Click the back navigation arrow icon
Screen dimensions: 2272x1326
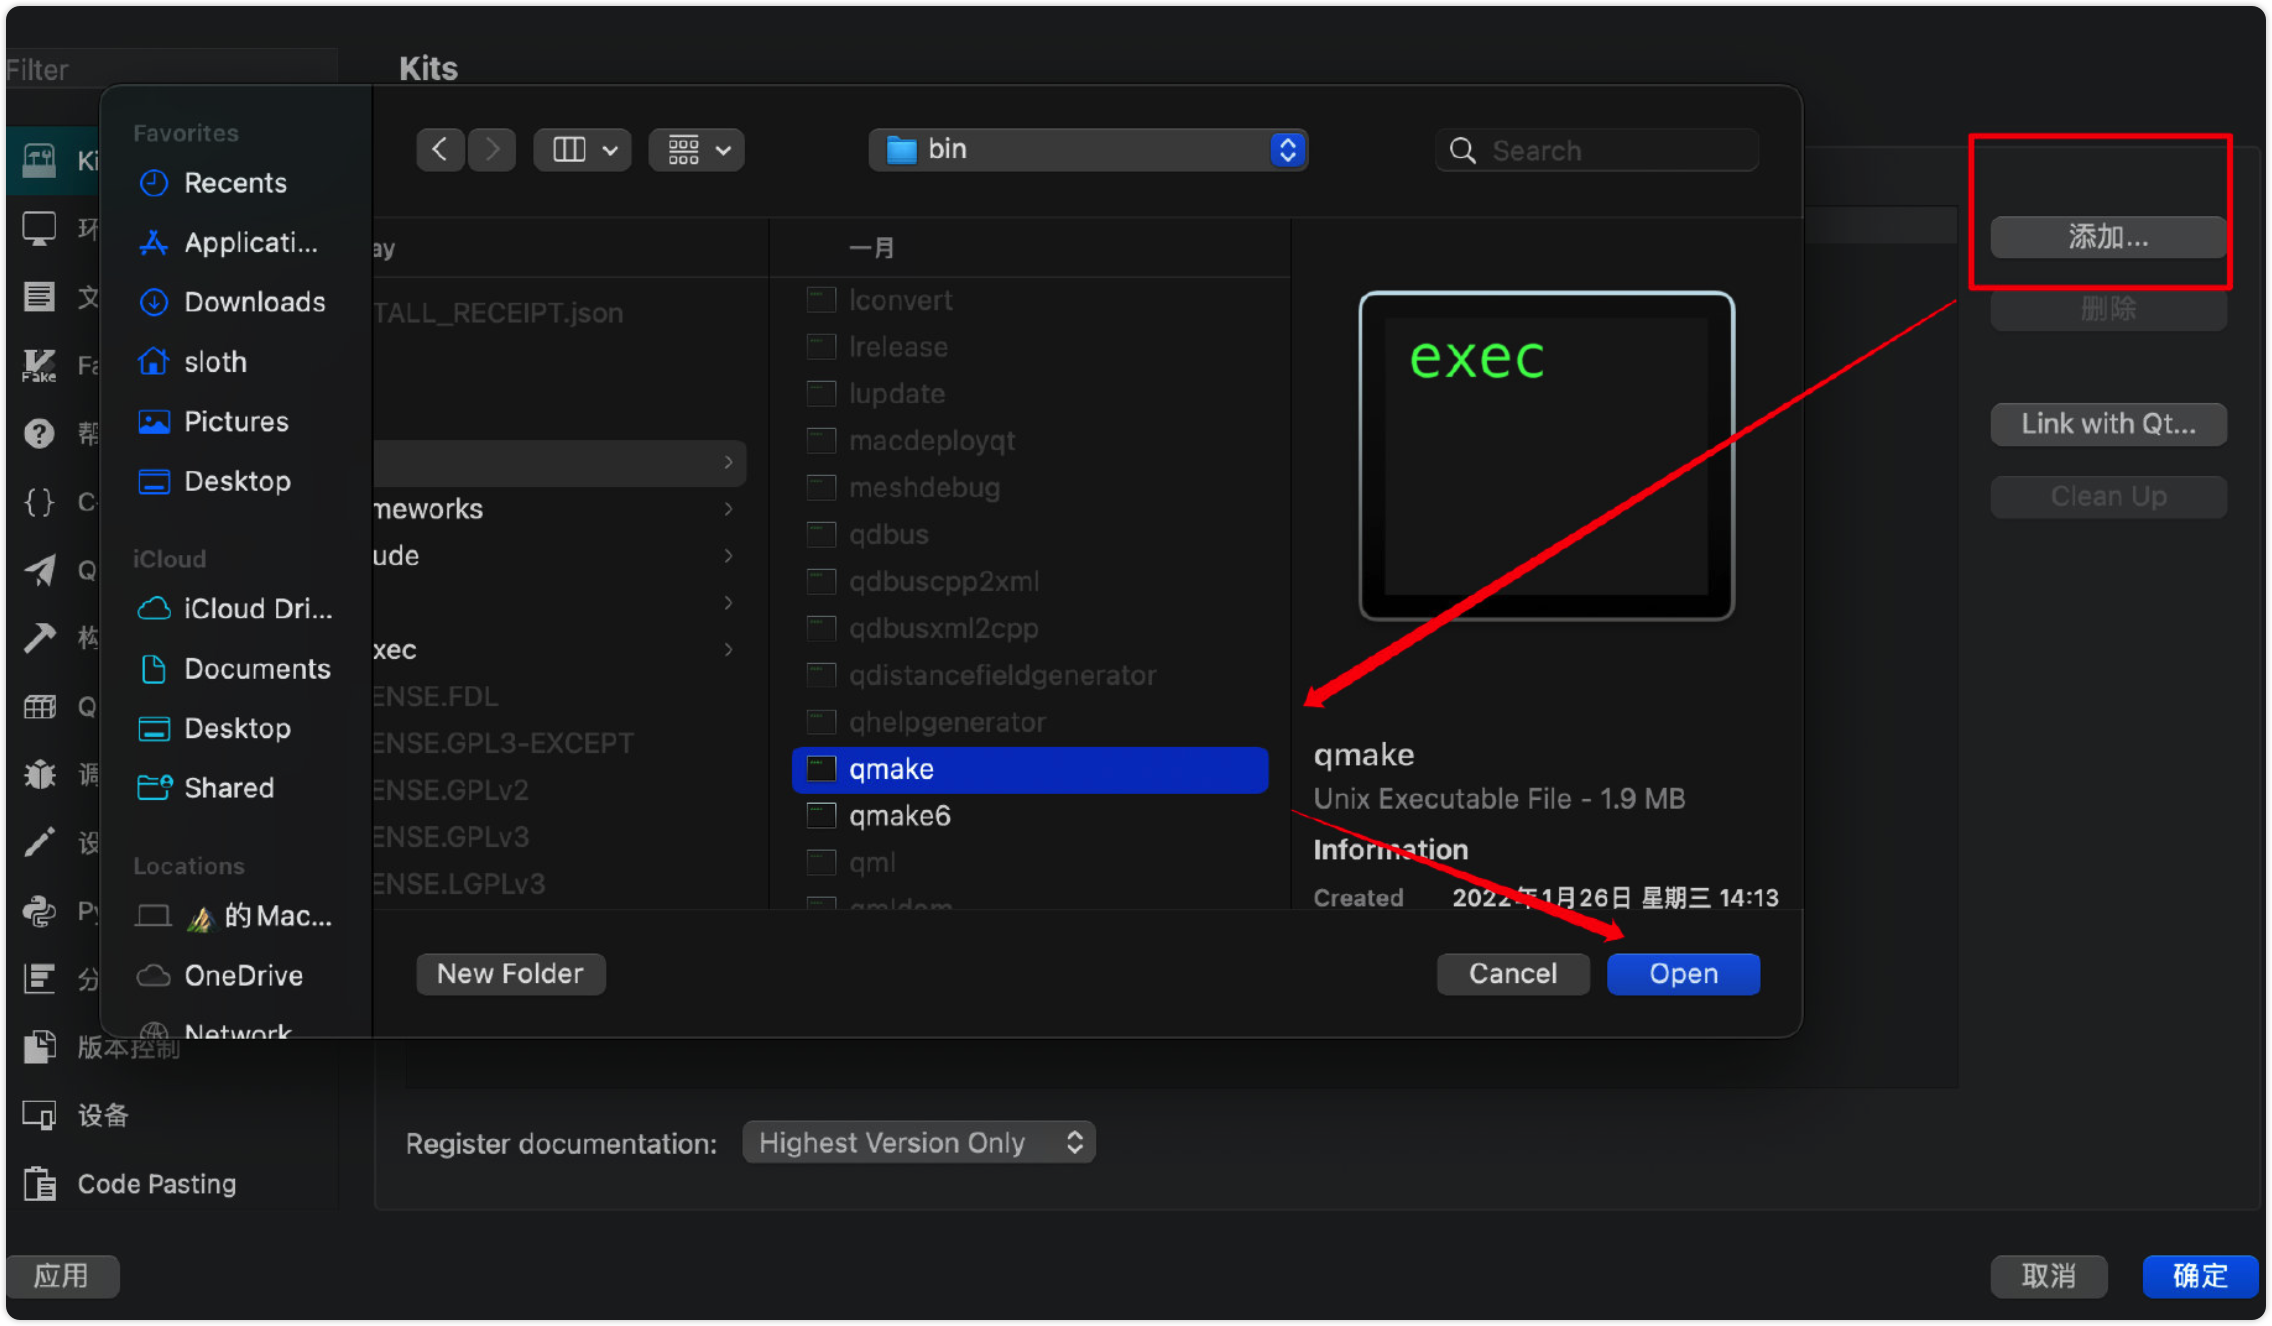440,150
